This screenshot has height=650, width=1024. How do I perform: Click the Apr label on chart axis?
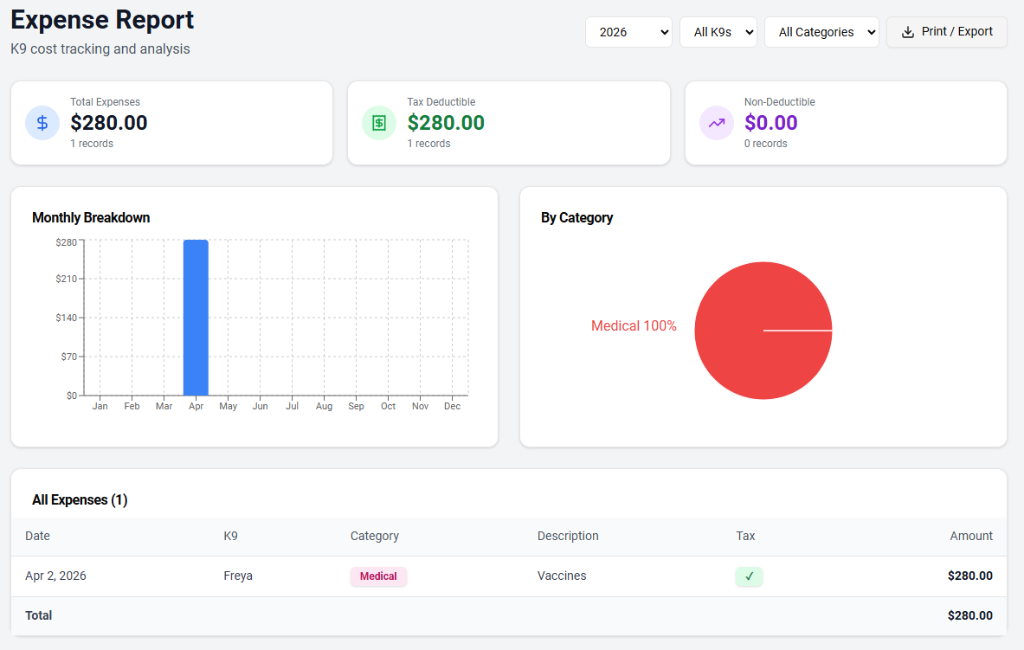[x=196, y=406]
